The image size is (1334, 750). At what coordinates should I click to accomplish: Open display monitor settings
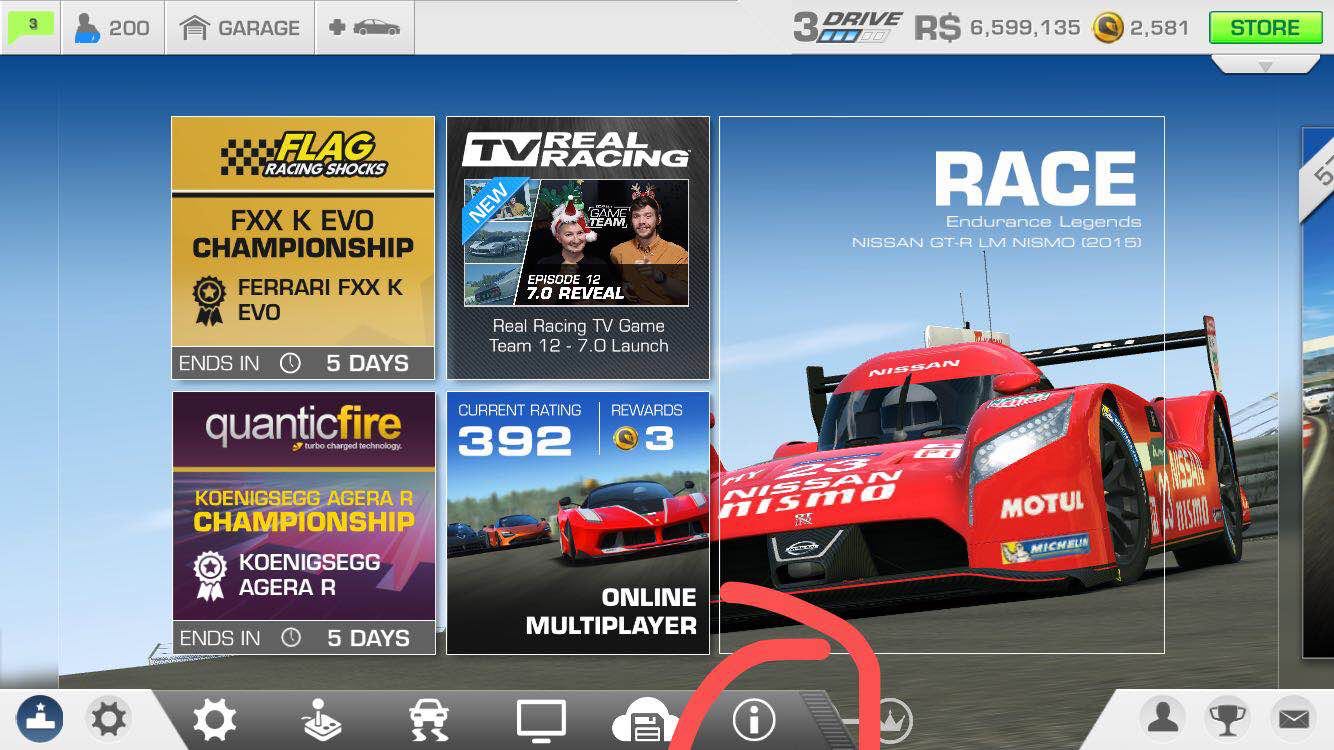click(541, 720)
